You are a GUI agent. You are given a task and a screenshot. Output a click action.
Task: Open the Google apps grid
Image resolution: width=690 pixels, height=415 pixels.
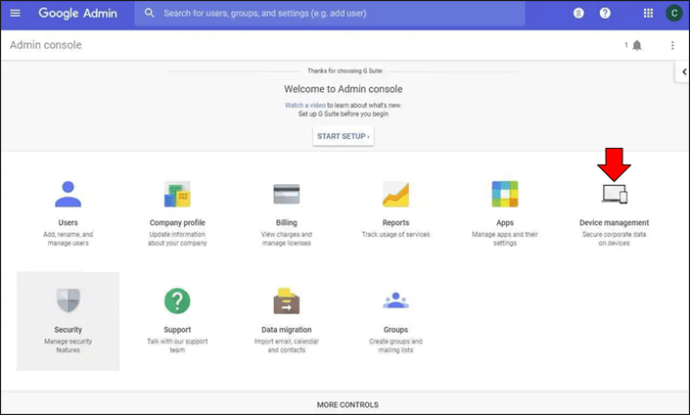click(648, 13)
